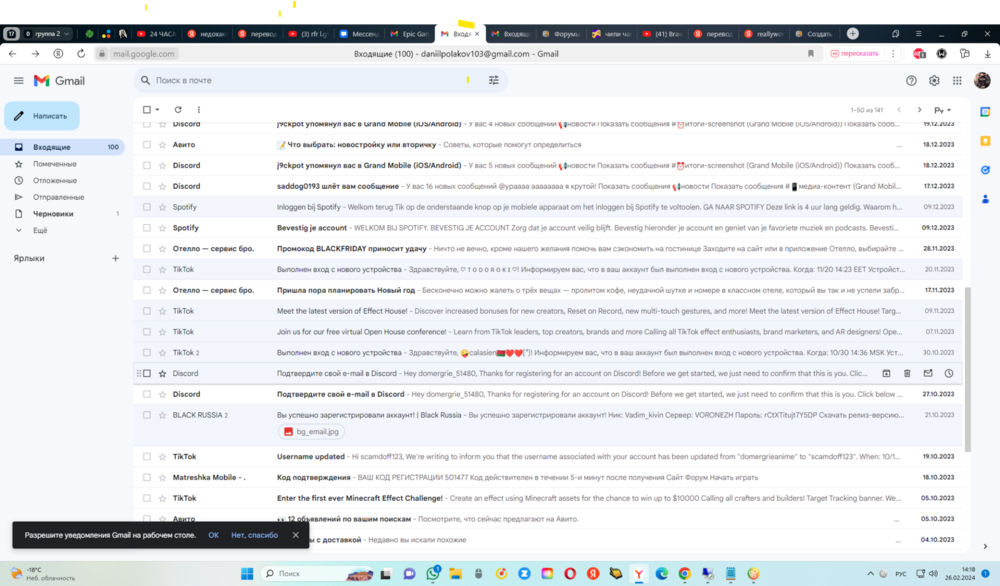This screenshot has width=1000, height=586.
Task: Click the mail.google.com address field
Action: click(x=143, y=54)
